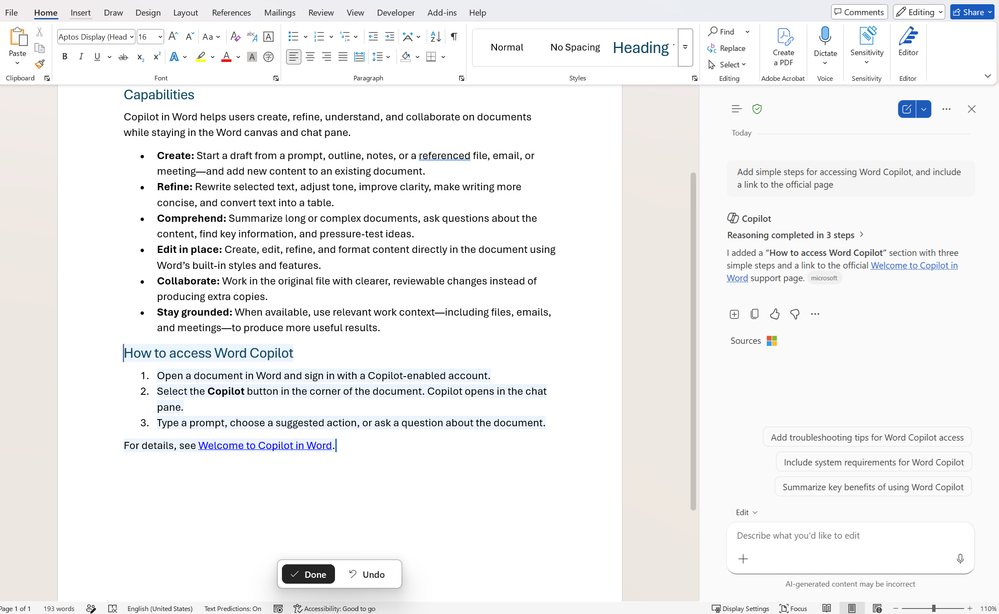Click the thumbs down icon in Copilot pane
999x614 pixels.
tap(794, 314)
